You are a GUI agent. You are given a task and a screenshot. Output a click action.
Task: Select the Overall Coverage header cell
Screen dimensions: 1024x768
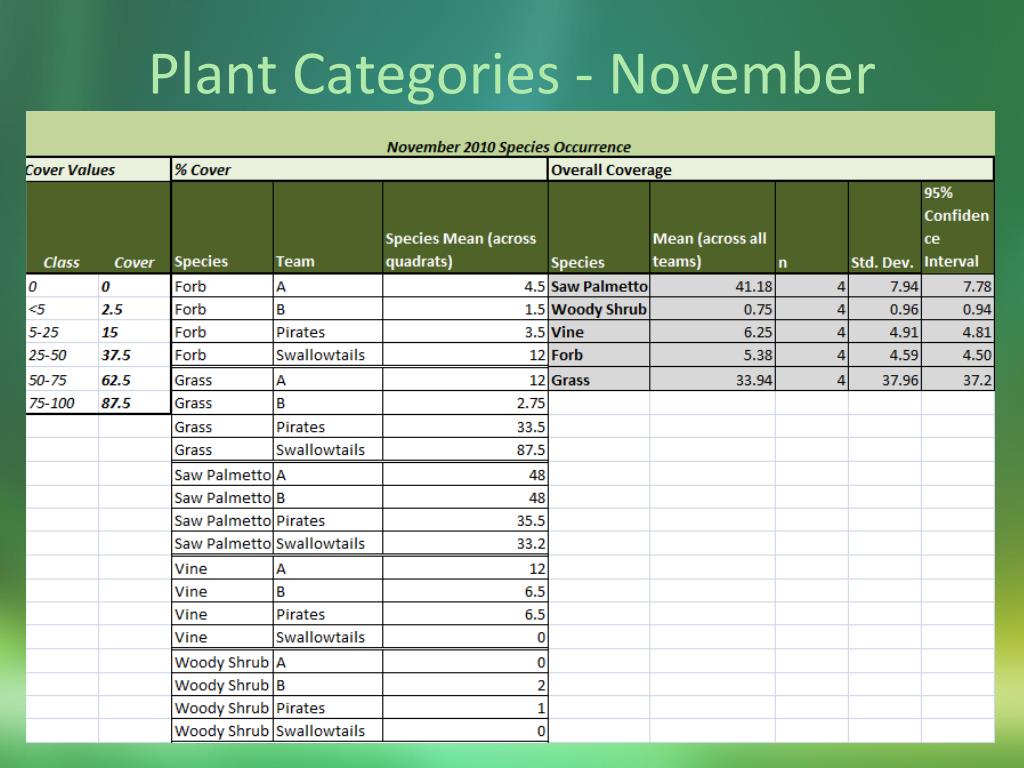pos(771,170)
